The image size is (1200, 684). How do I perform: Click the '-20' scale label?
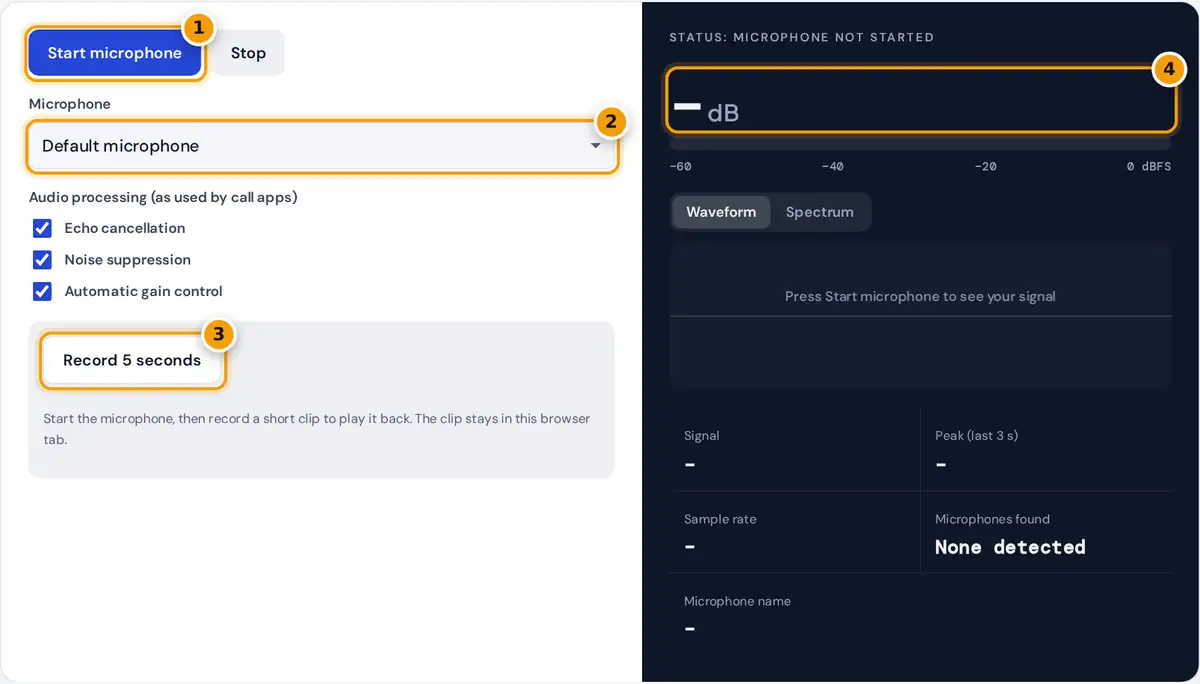pyautogui.click(x=985, y=166)
